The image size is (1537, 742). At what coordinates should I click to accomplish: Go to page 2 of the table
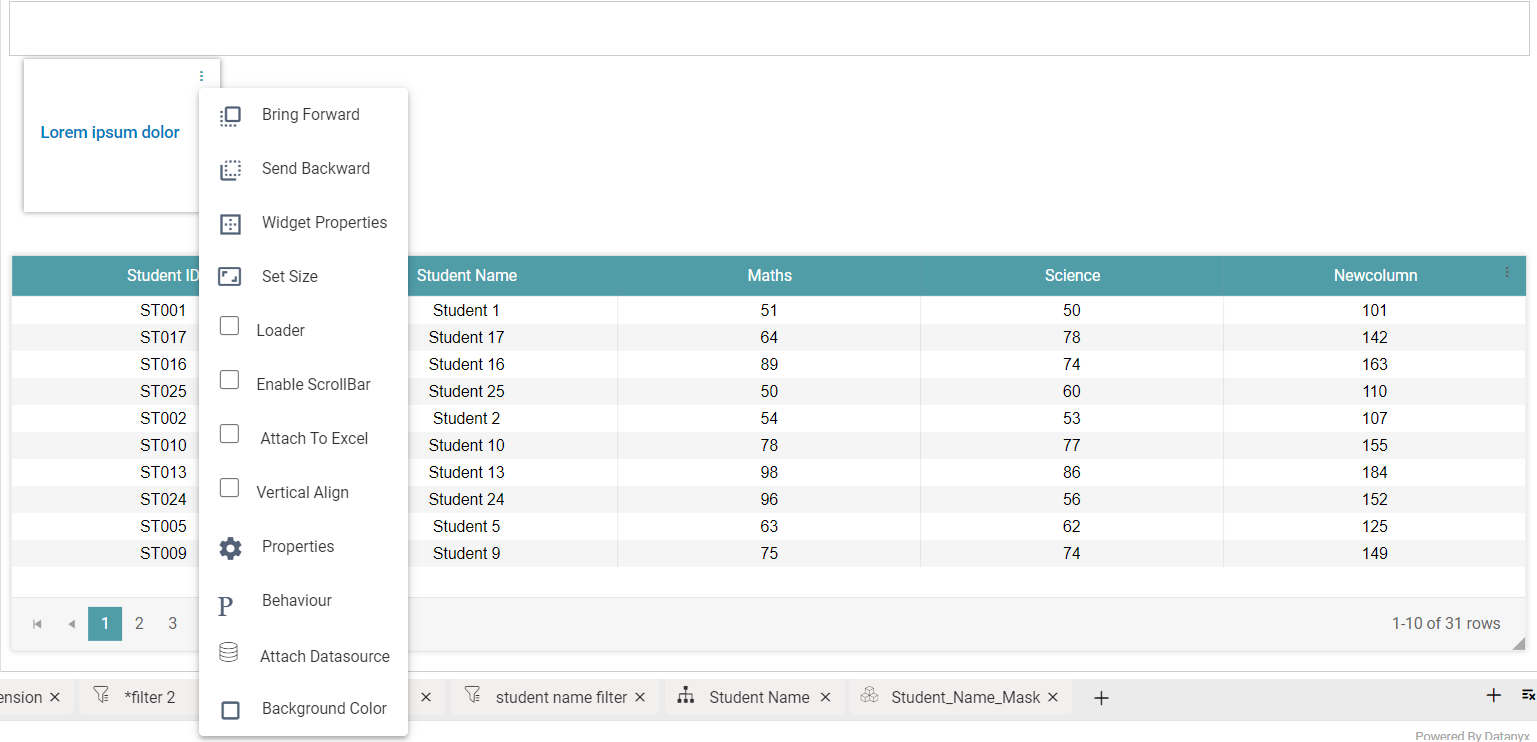pos(139,624)
